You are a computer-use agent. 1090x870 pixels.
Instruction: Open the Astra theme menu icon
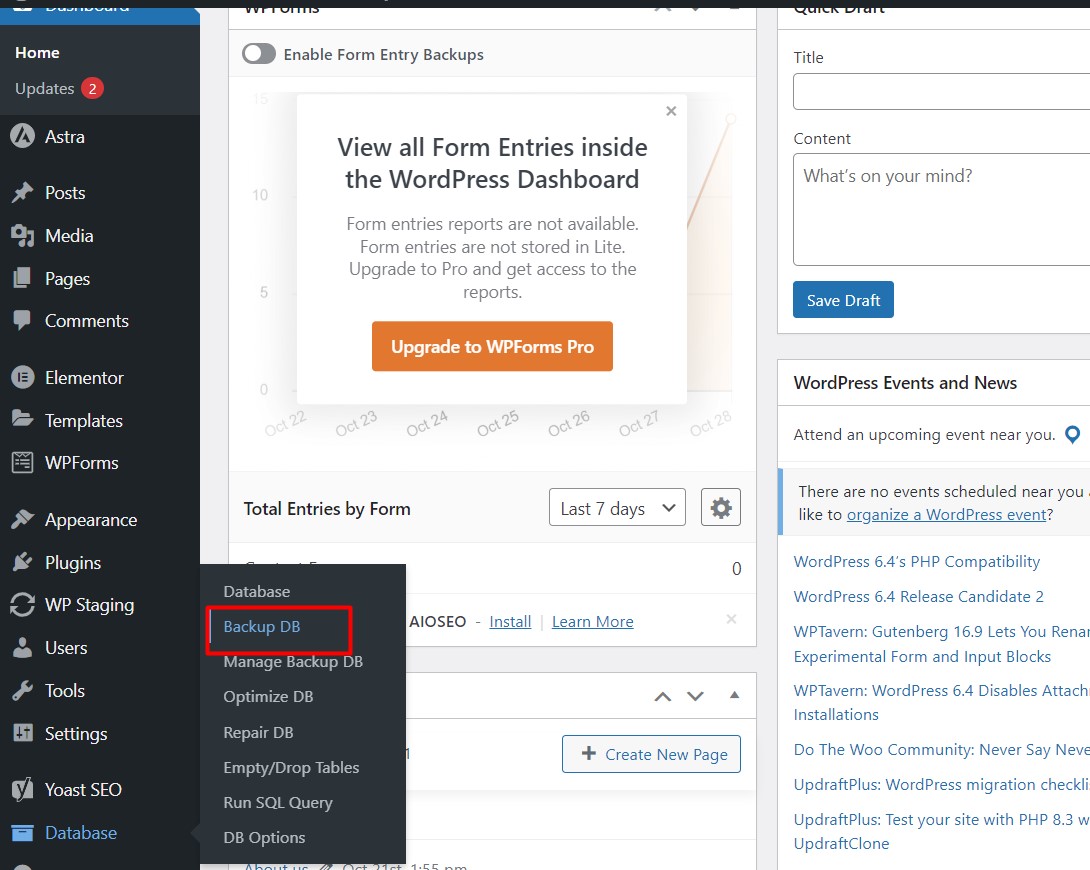22,136
